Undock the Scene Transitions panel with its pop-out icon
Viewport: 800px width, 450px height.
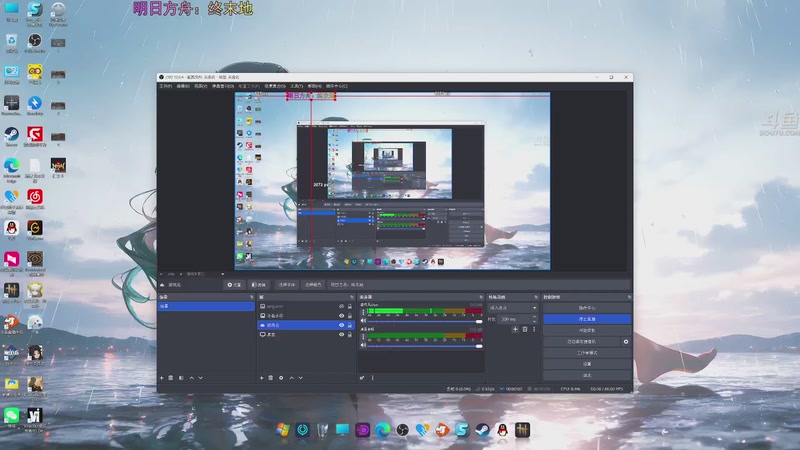click(x=536, y=297)
